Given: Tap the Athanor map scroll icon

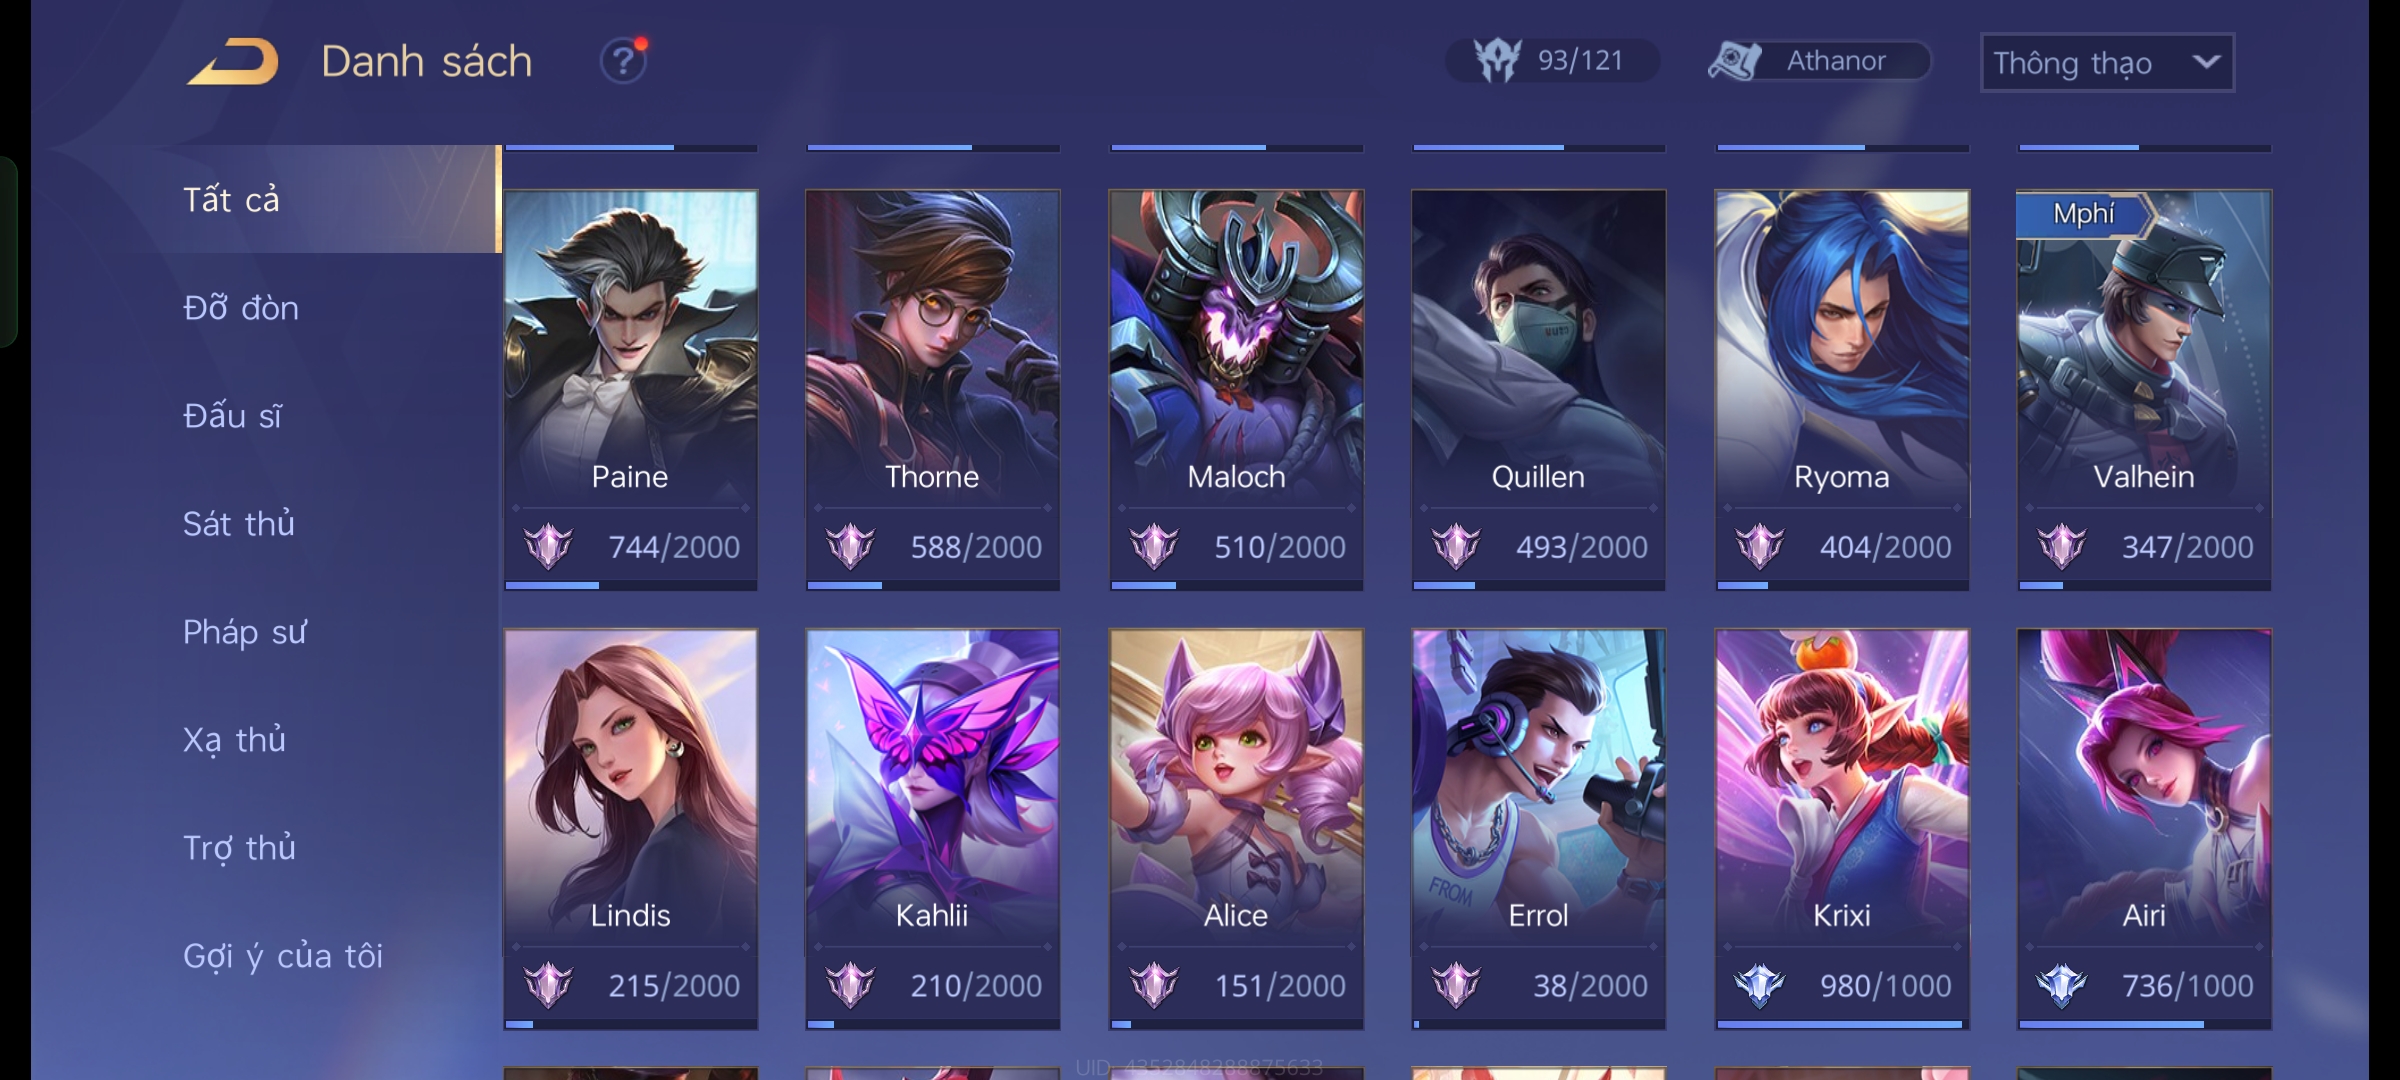Looking at the screenshot, I should pyautogui.click(x=1735, y=61).
